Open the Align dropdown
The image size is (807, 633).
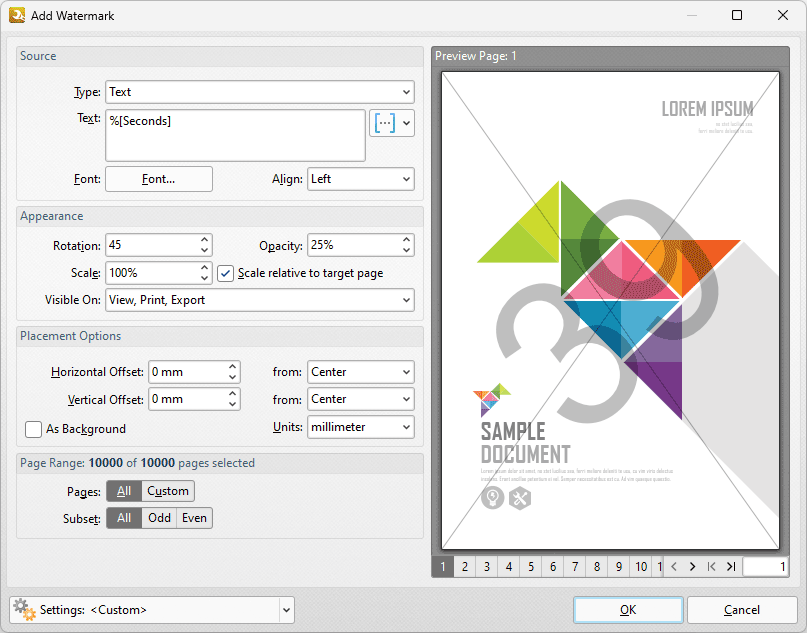(360, 179)
